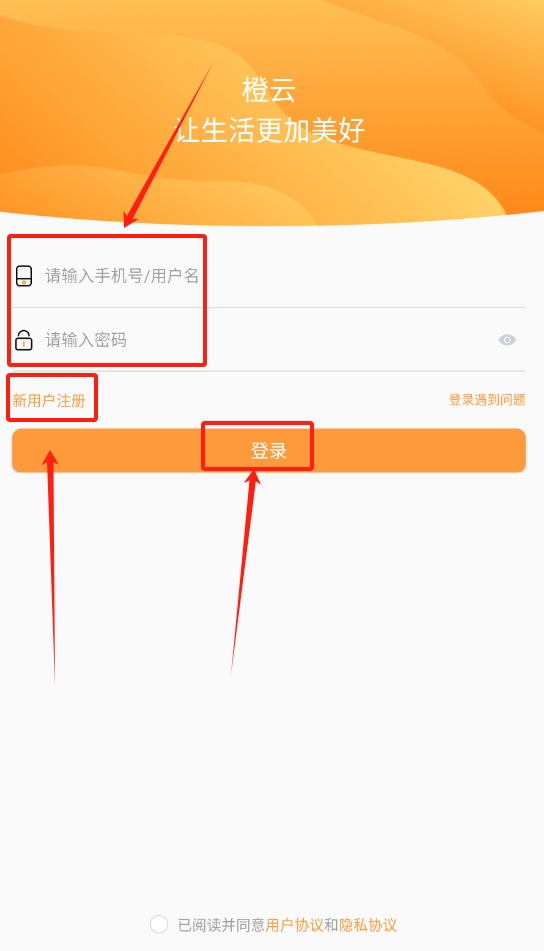Click the red arrow pointing at input fields
Viewport: 544px width, 951px height.
pyautogui.click(x=168, y=146)
